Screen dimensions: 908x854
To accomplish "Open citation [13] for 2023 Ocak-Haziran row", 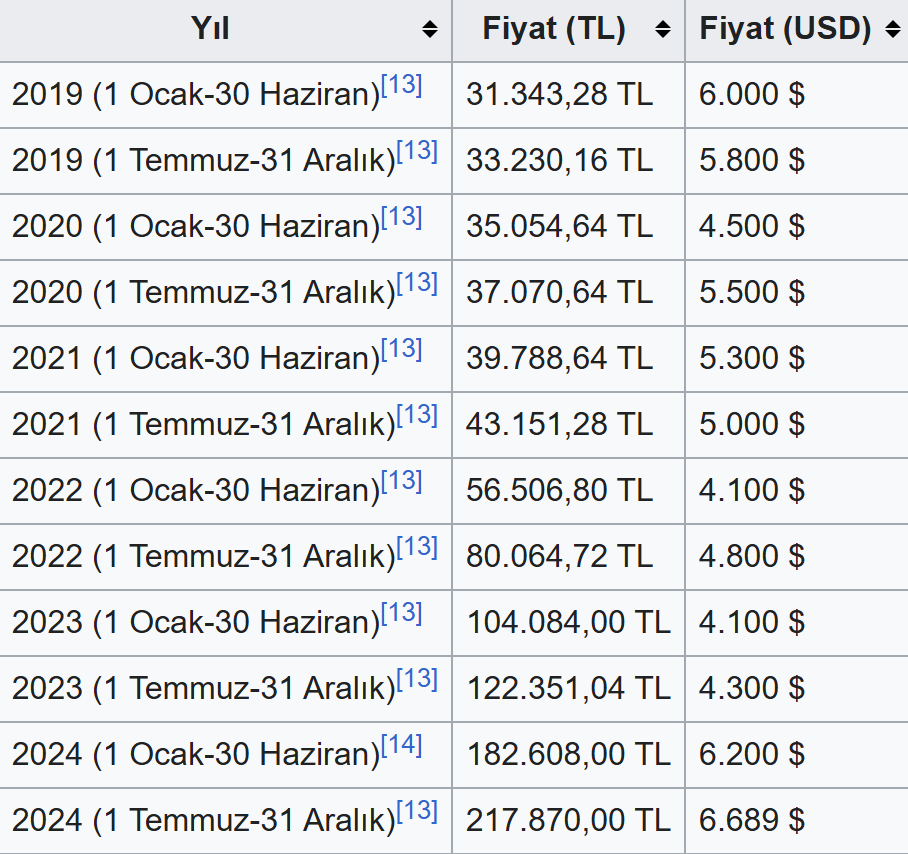I will [x=402, y=614].
